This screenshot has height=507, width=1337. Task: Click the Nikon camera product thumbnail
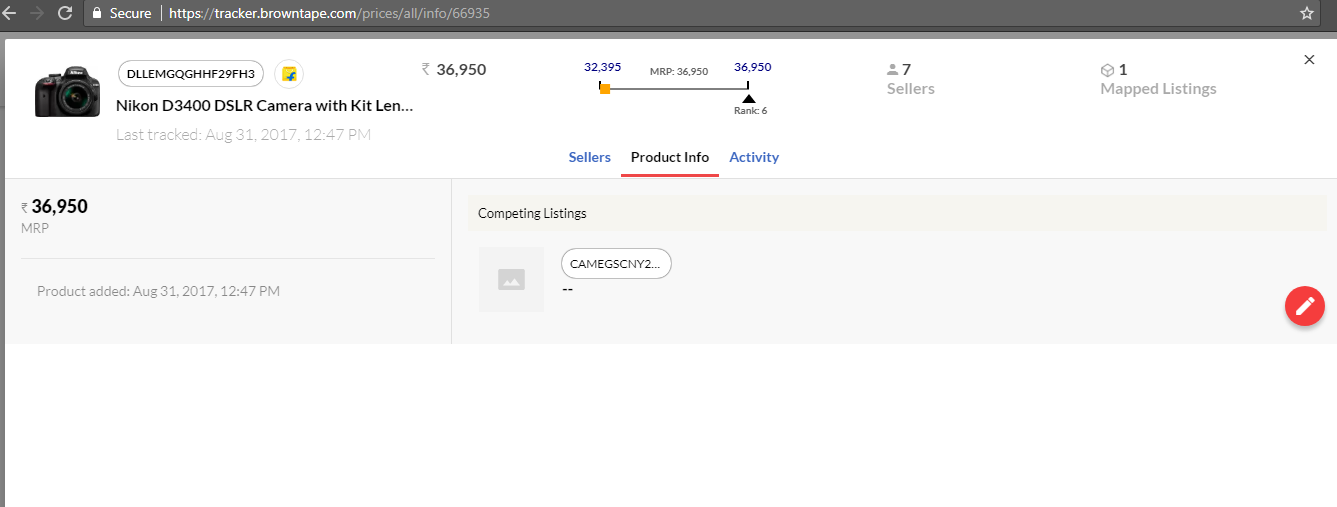pyautogui.click(x=68, y=91)
